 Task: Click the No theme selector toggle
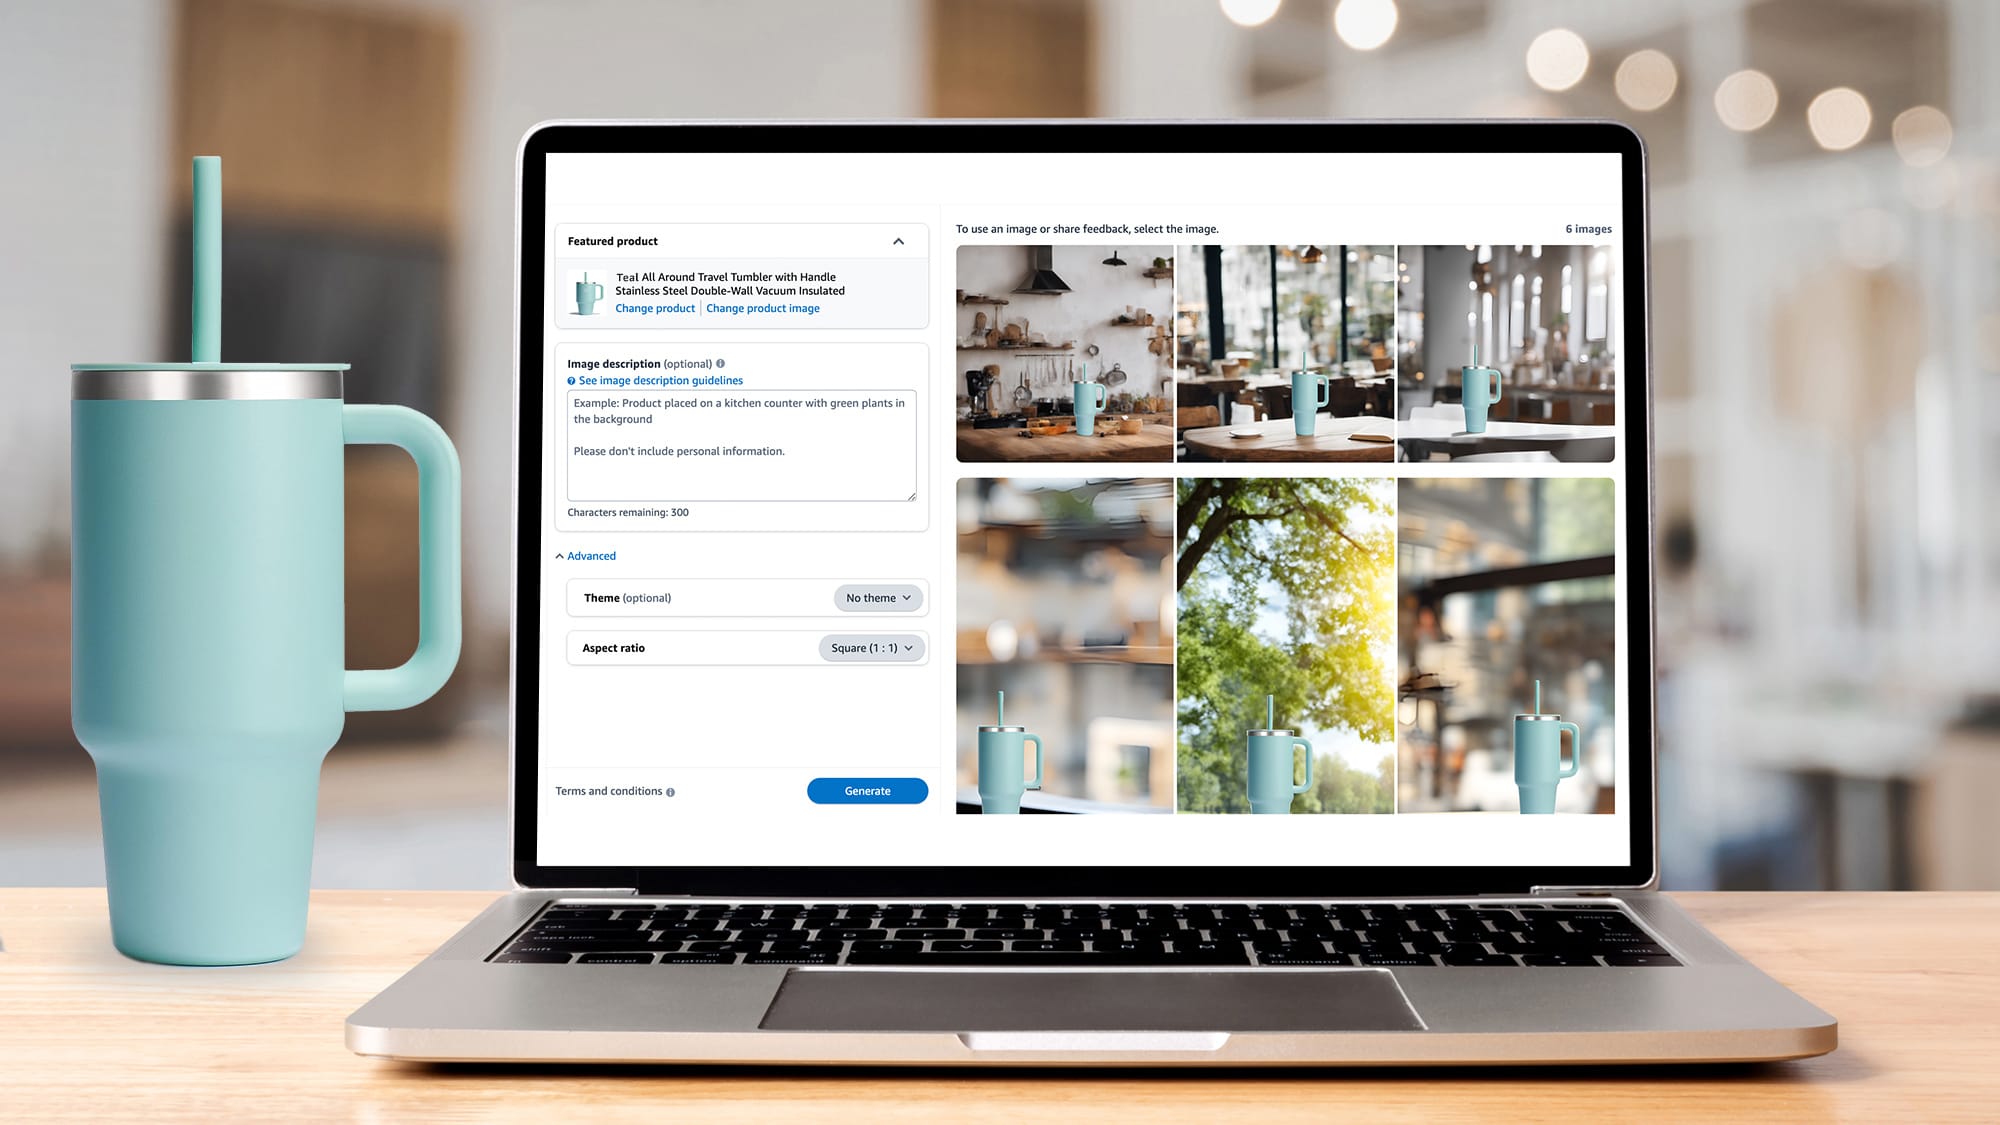pos(876,598)
